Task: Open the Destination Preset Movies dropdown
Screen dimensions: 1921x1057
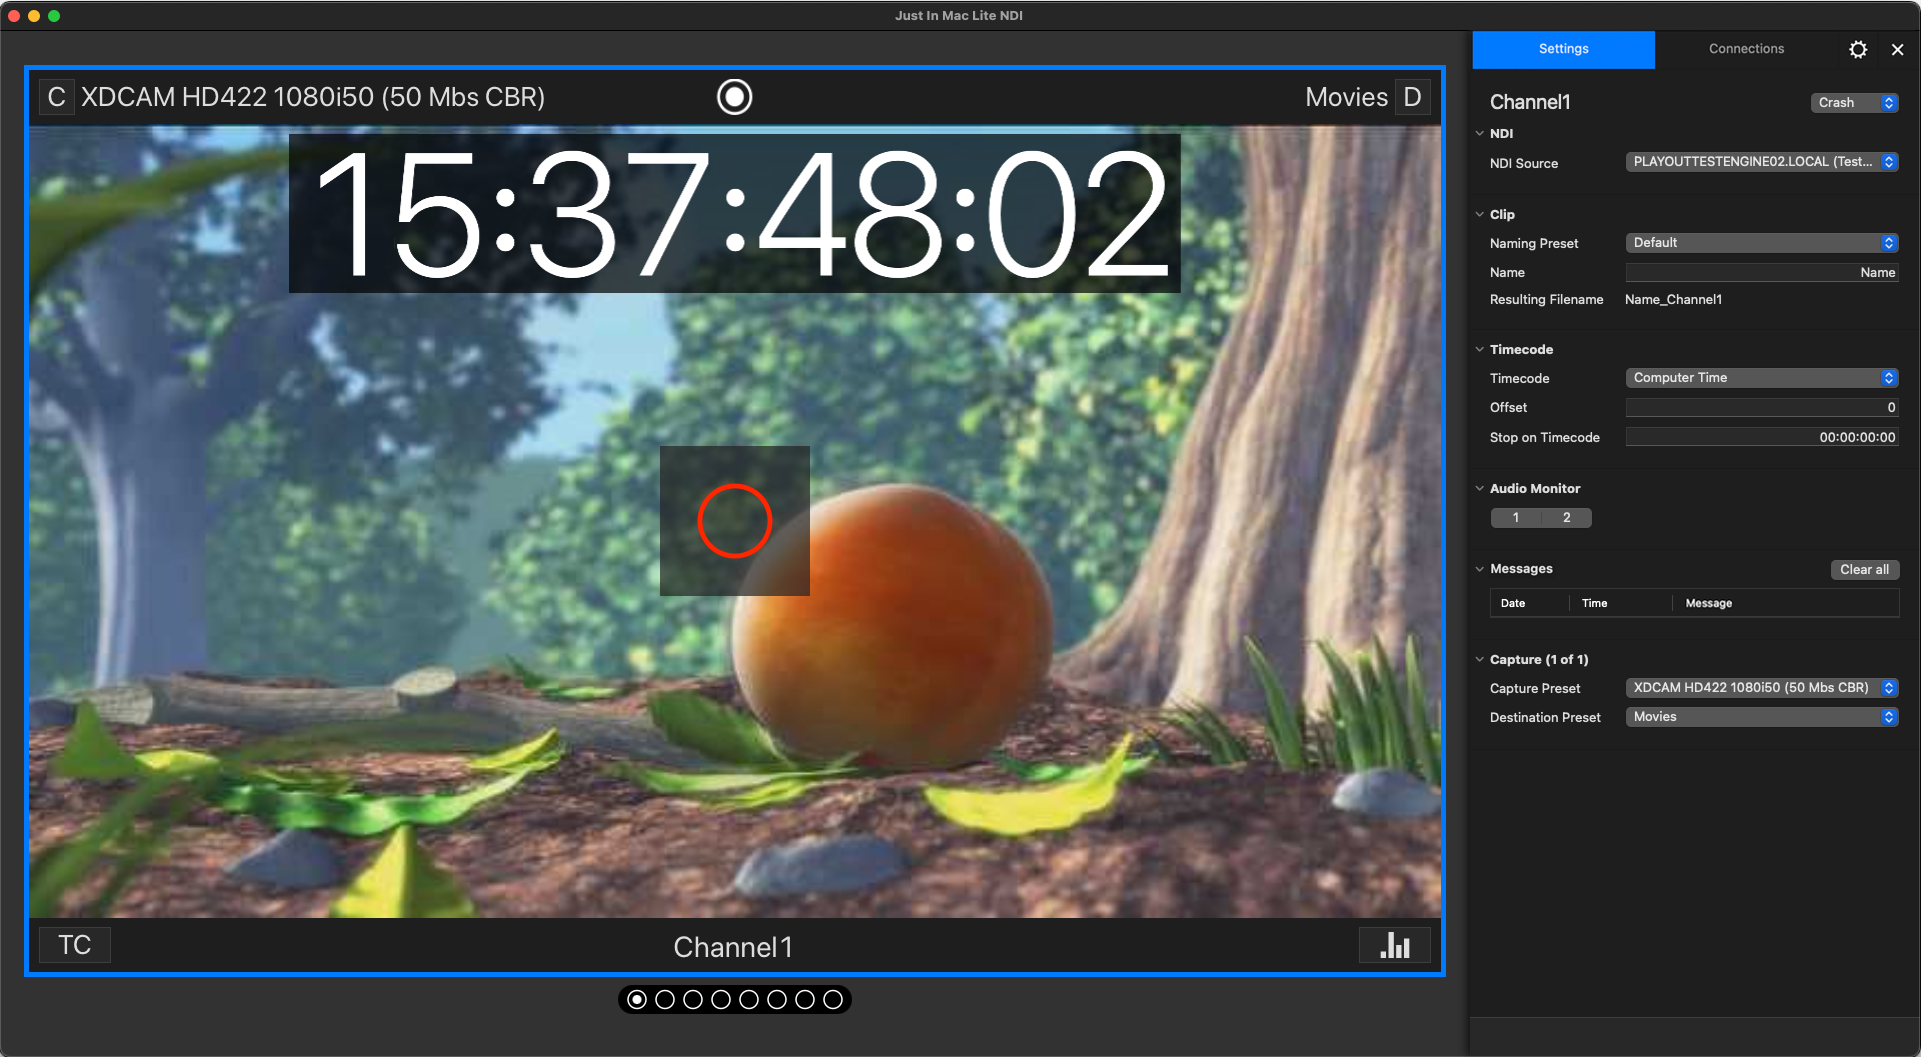Action: click(1761, 717)
